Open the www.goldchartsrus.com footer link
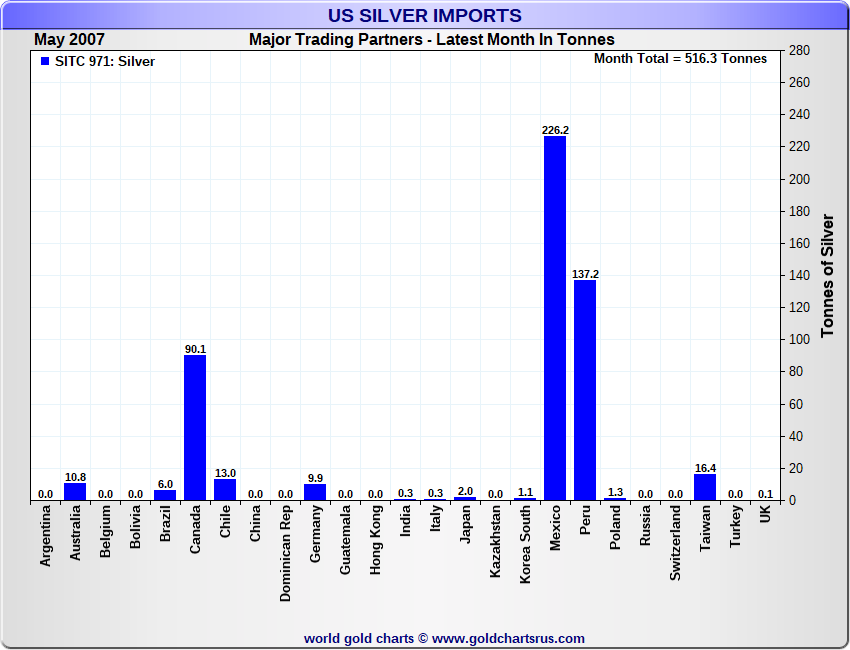This screenshot has width=850, height=650. [x=508, y=639]
